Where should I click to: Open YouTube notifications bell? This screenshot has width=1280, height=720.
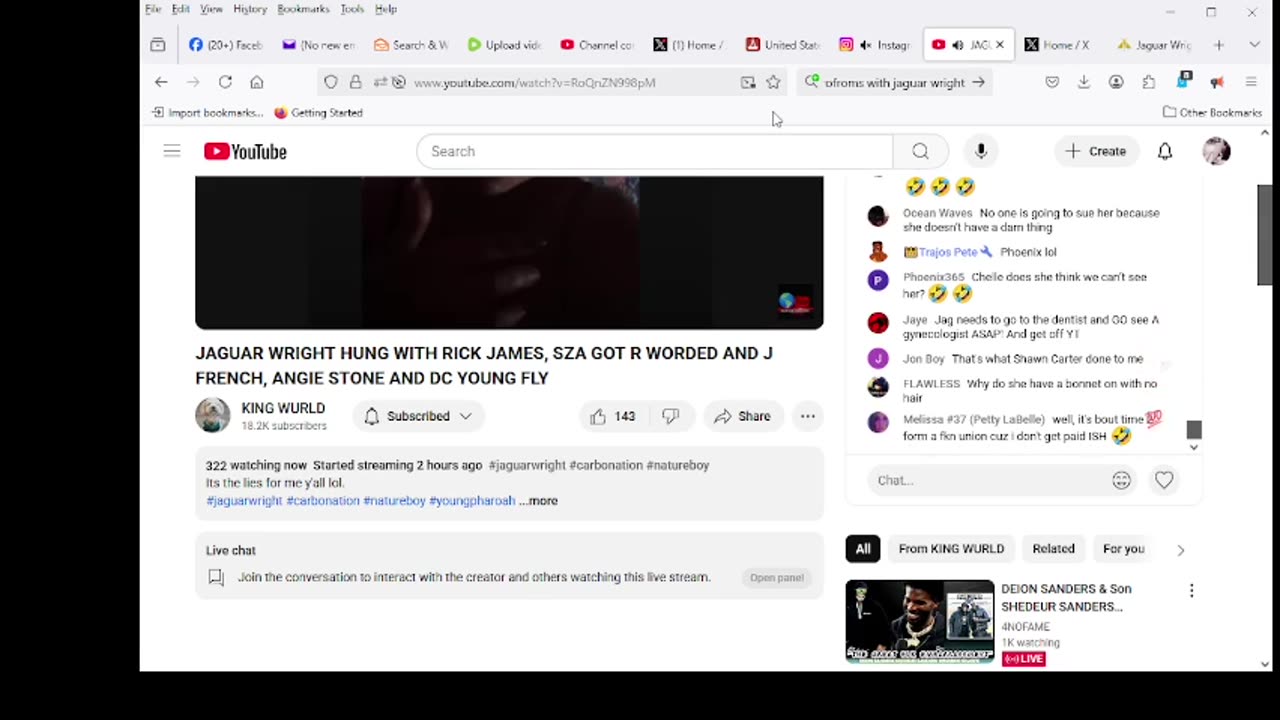tap(1165, 151)
